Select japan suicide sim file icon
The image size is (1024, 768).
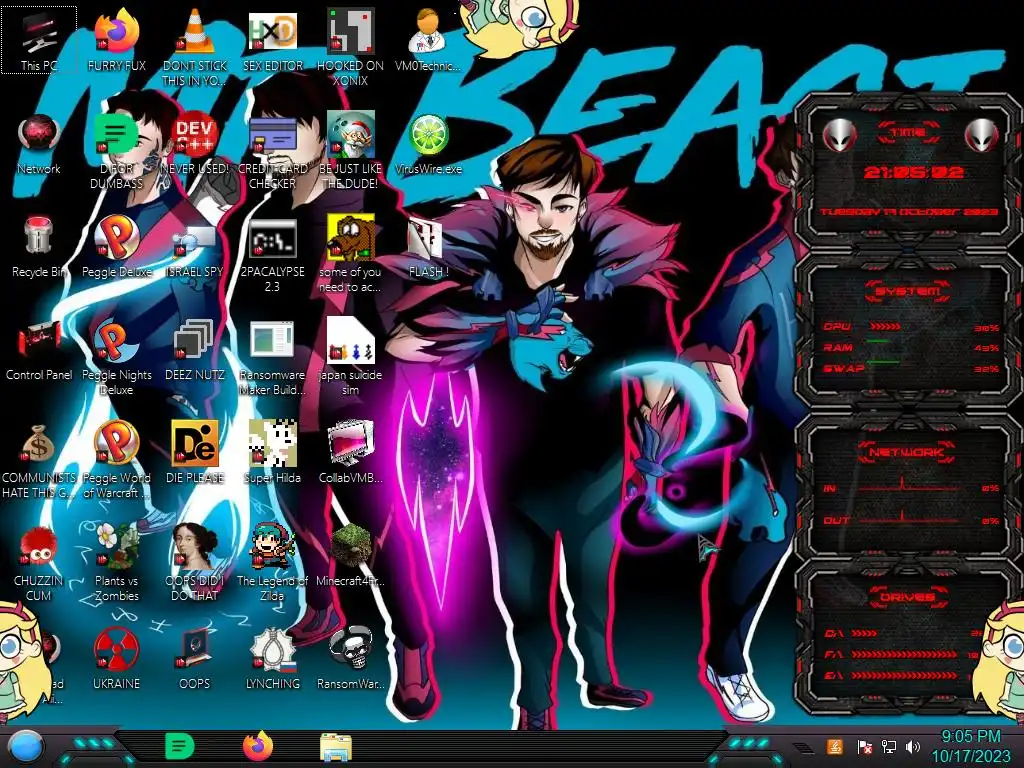point(350,358)
